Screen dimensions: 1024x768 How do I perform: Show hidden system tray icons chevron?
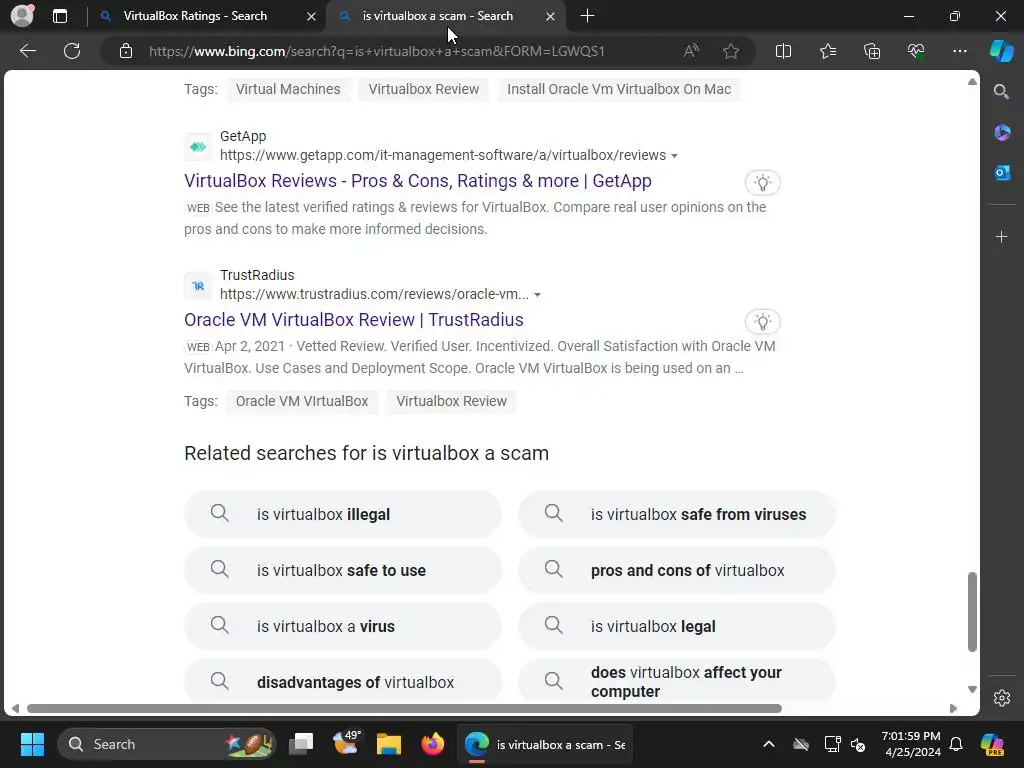point(769,744)
